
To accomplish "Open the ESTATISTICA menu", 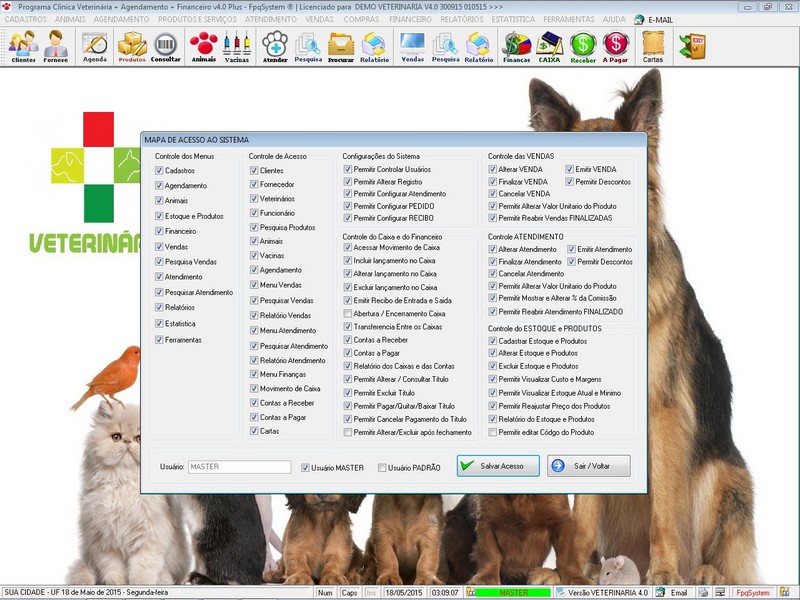I will pyautogui.click(x=513, y=19).
